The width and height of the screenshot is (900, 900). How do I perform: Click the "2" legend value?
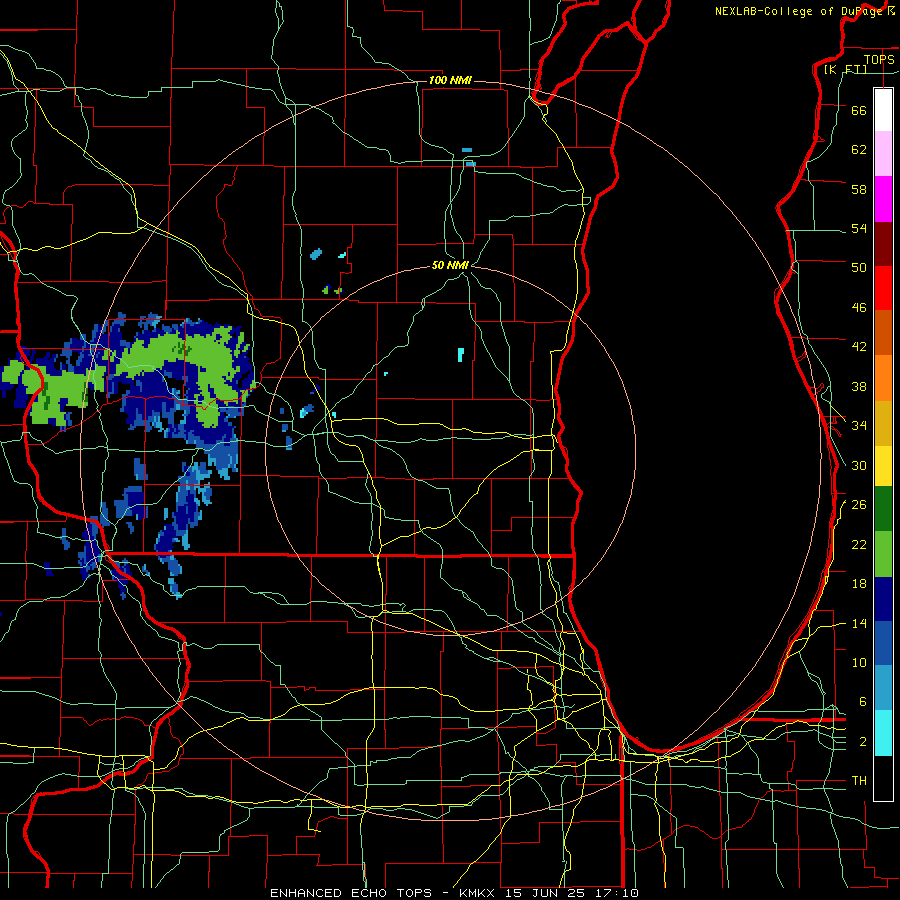click(862, 742)
